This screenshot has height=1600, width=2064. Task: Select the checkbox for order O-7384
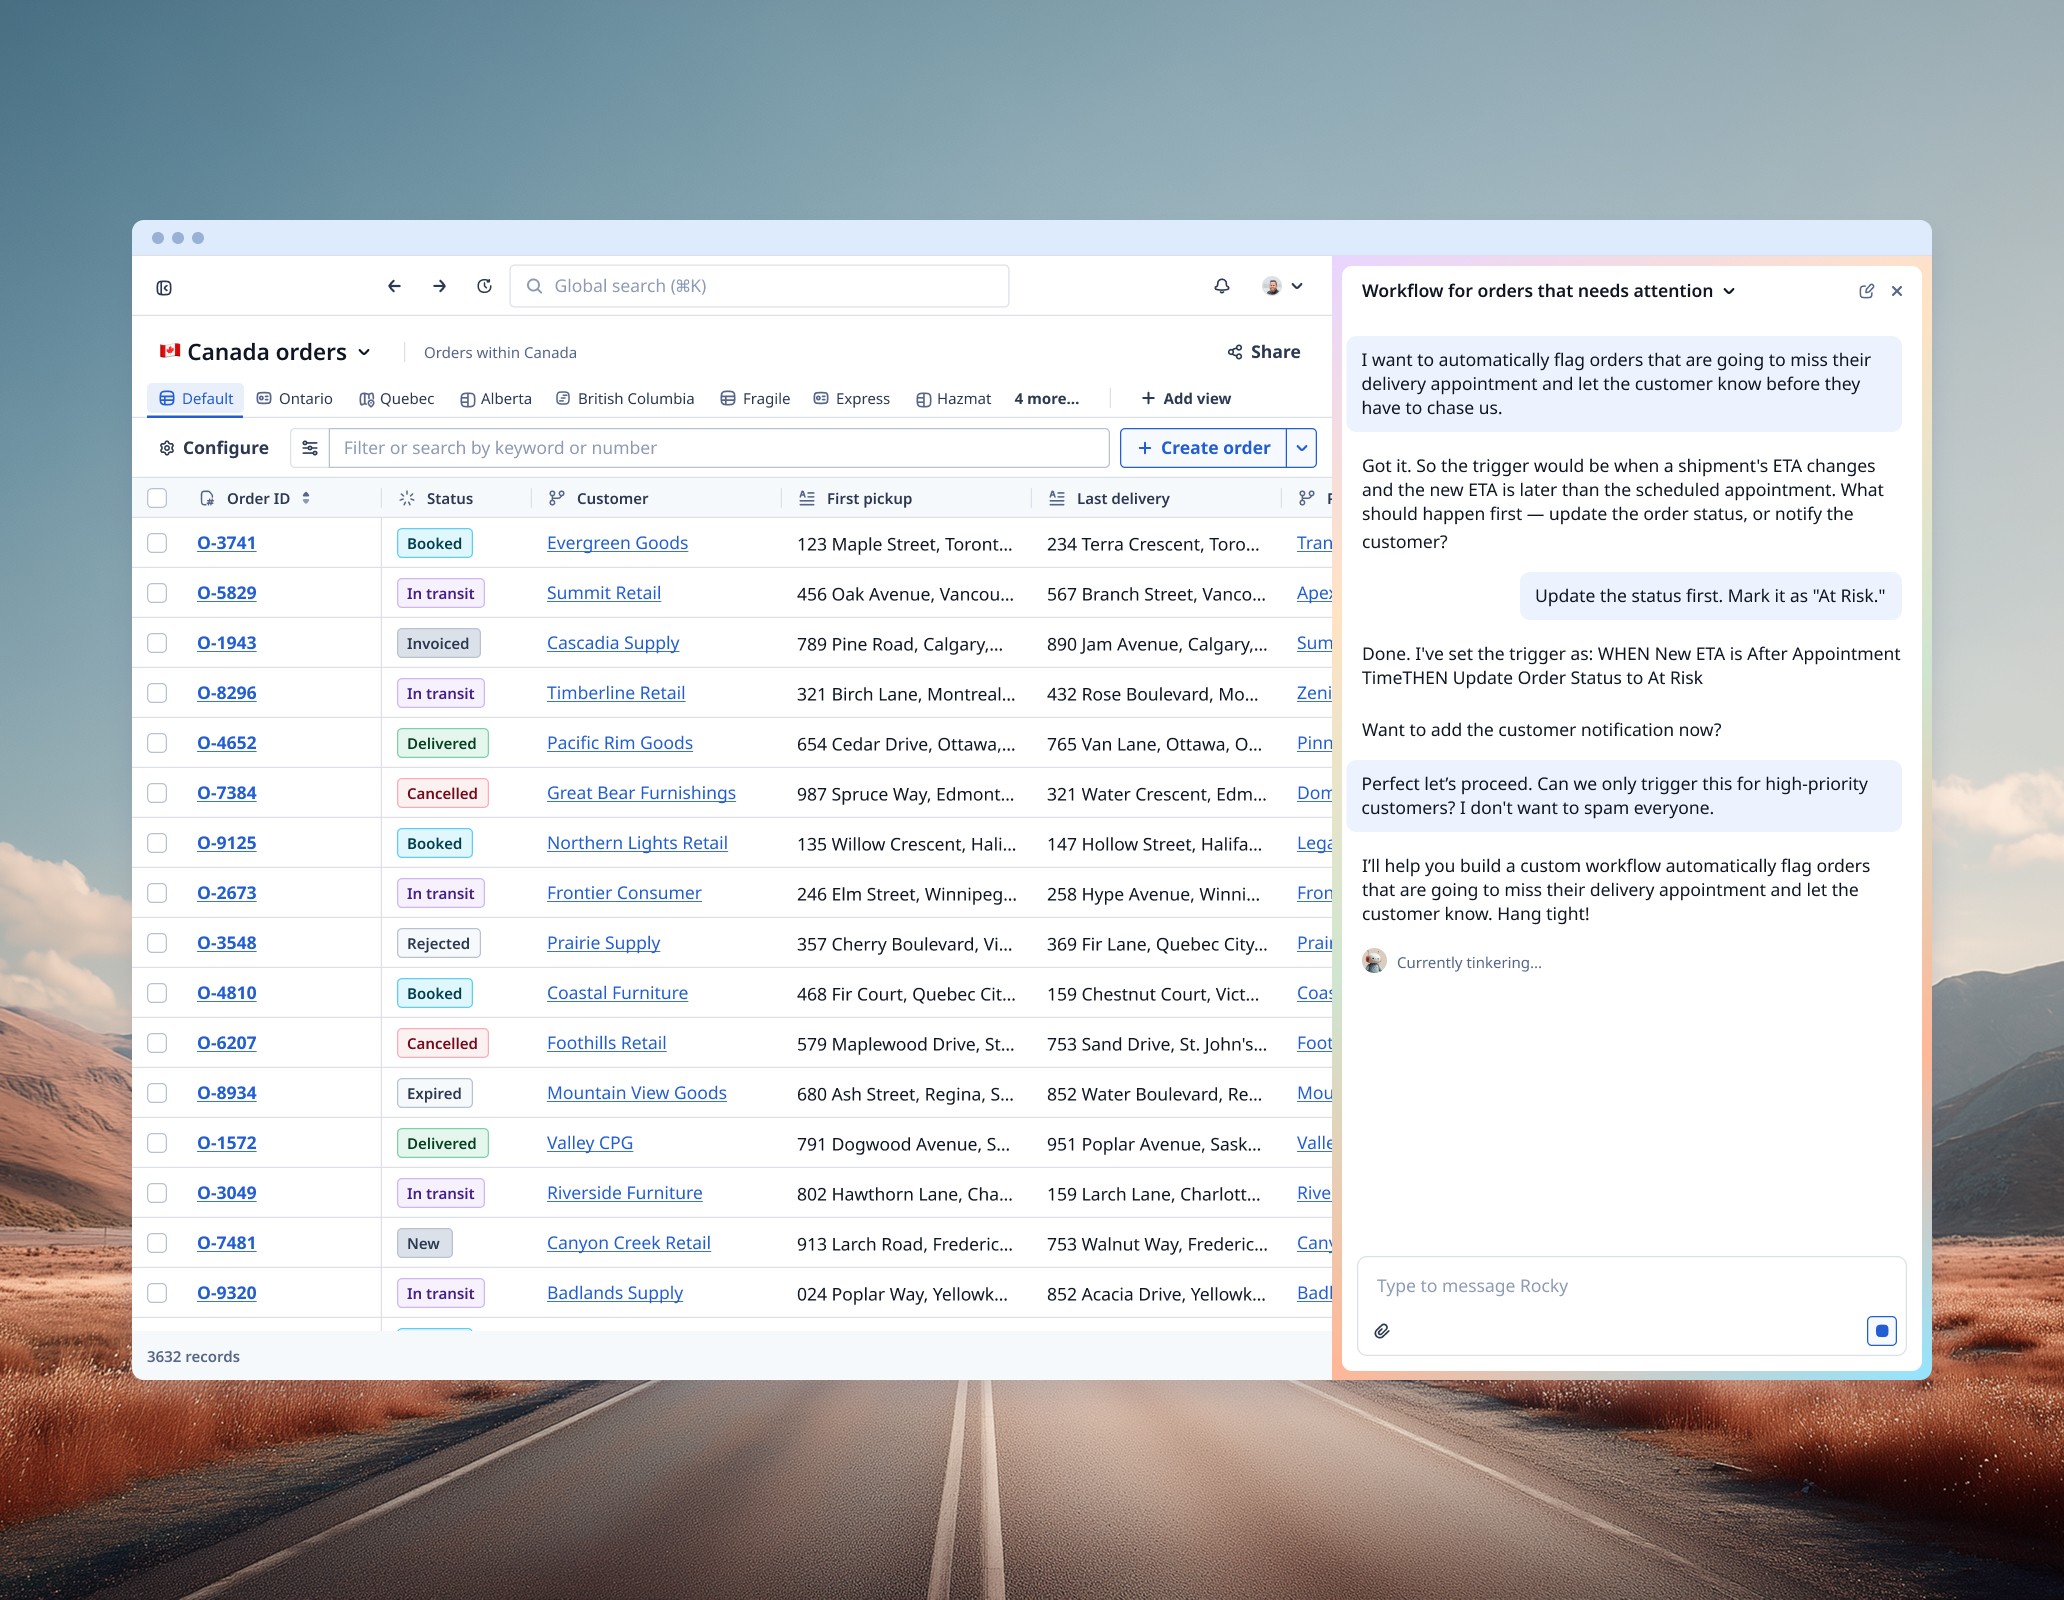[x=157, y=792]
